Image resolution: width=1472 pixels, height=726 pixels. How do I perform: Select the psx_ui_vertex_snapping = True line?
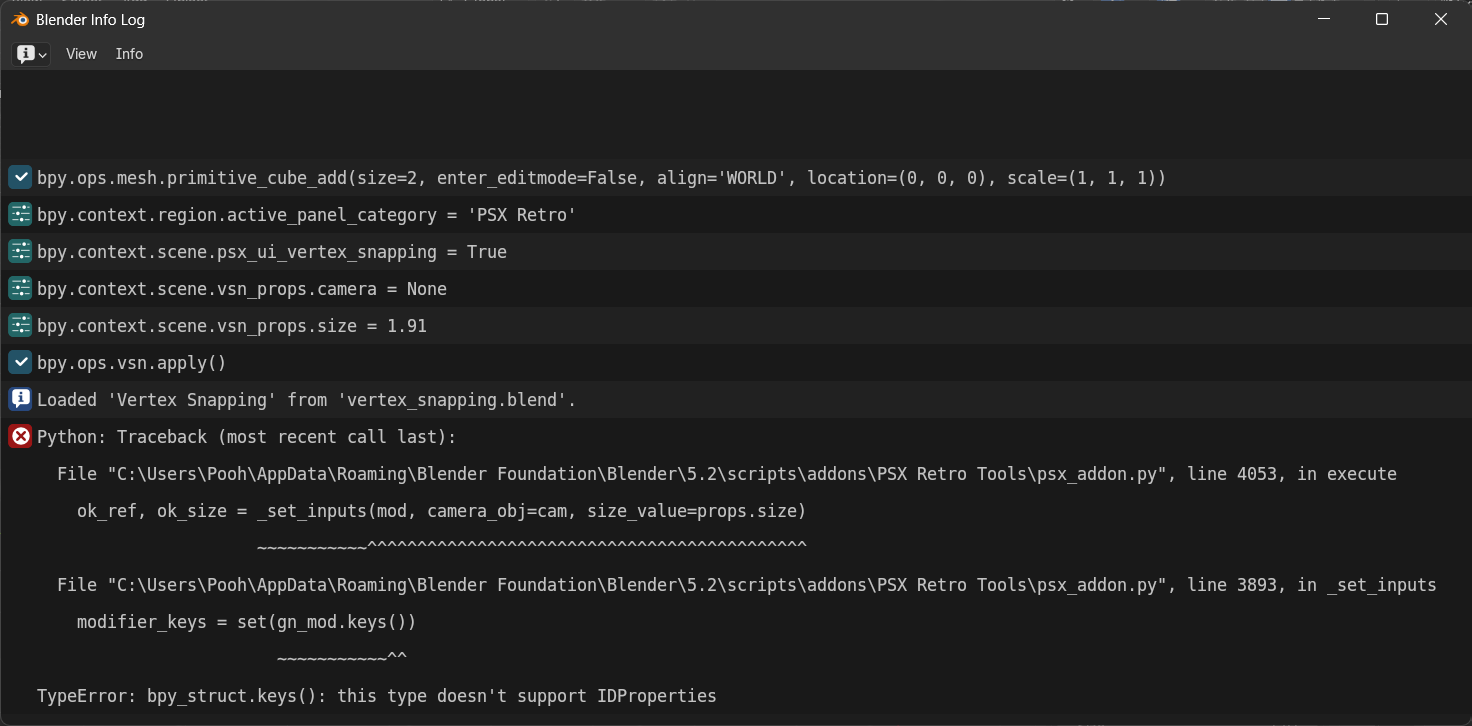tap(736, 252)
